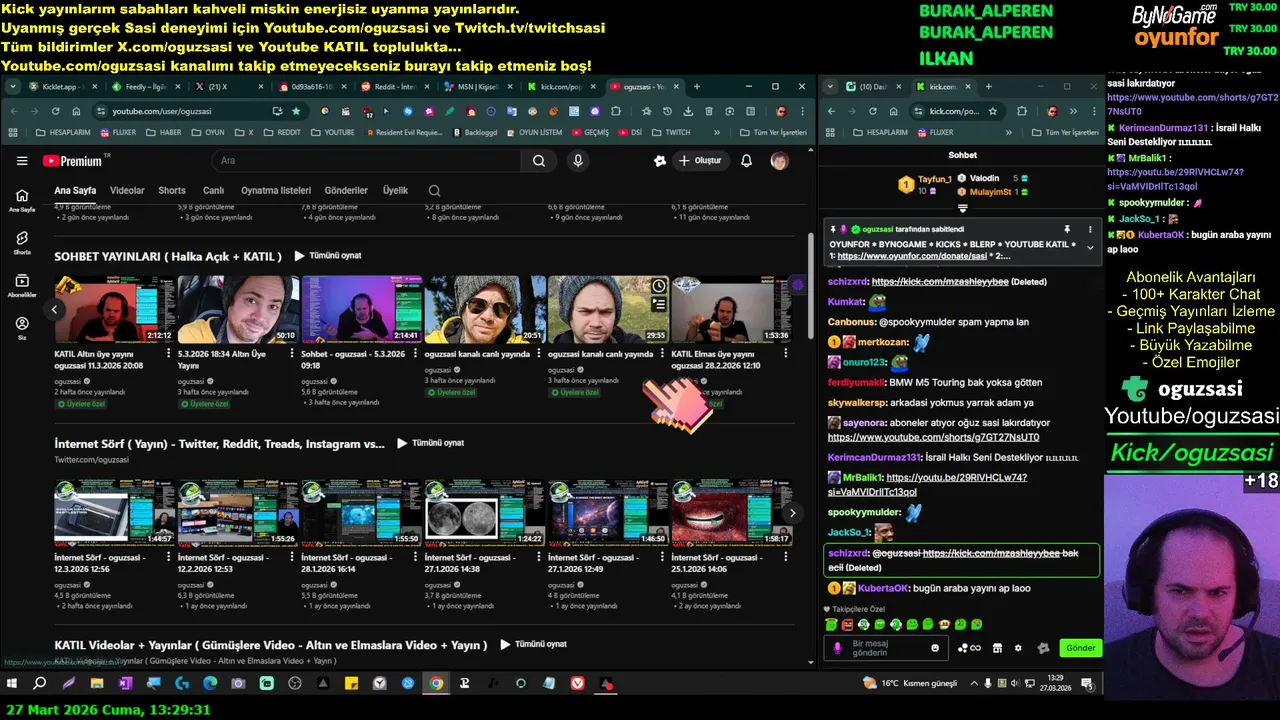This screenshot has width=1280, height=720.
Task: Switch to Canlı channel tab
Action: pyautogui.click(x=213, y=190)
